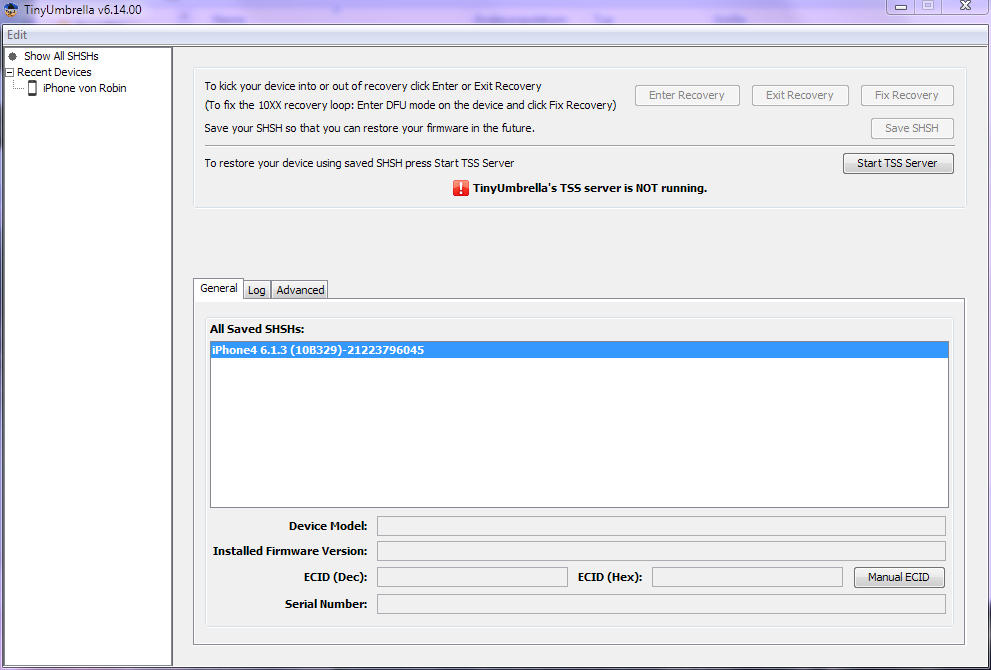Open the Advanced tab
The height and width of the screenshot is (670, 991).
pyautogui.click(x=300, y=290)
